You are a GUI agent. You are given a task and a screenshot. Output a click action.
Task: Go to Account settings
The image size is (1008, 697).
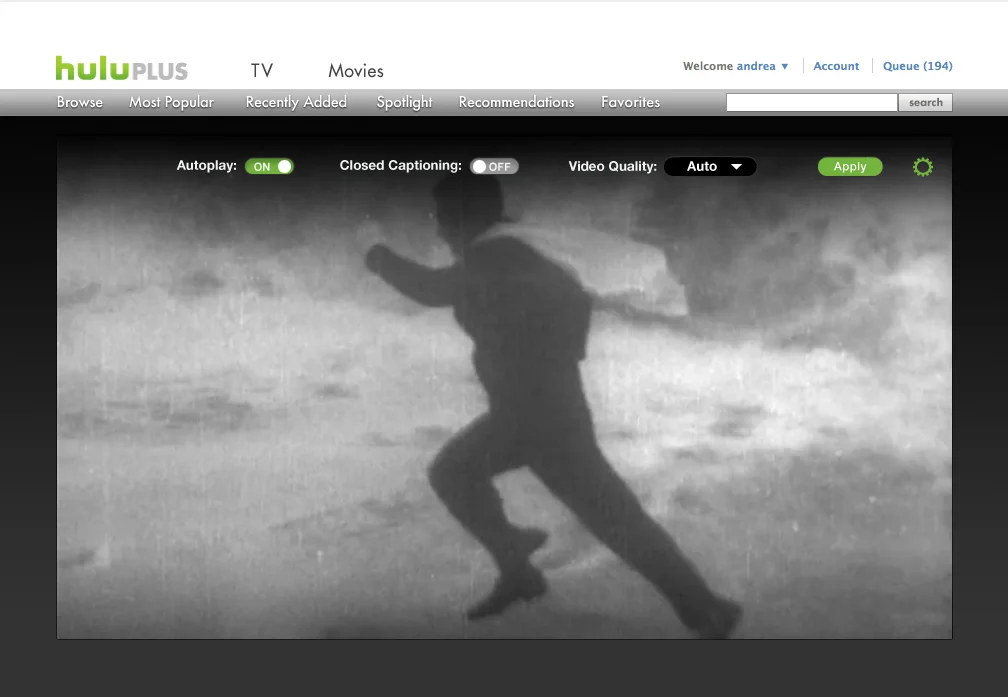pyautogui.click(x=836, y=66)
